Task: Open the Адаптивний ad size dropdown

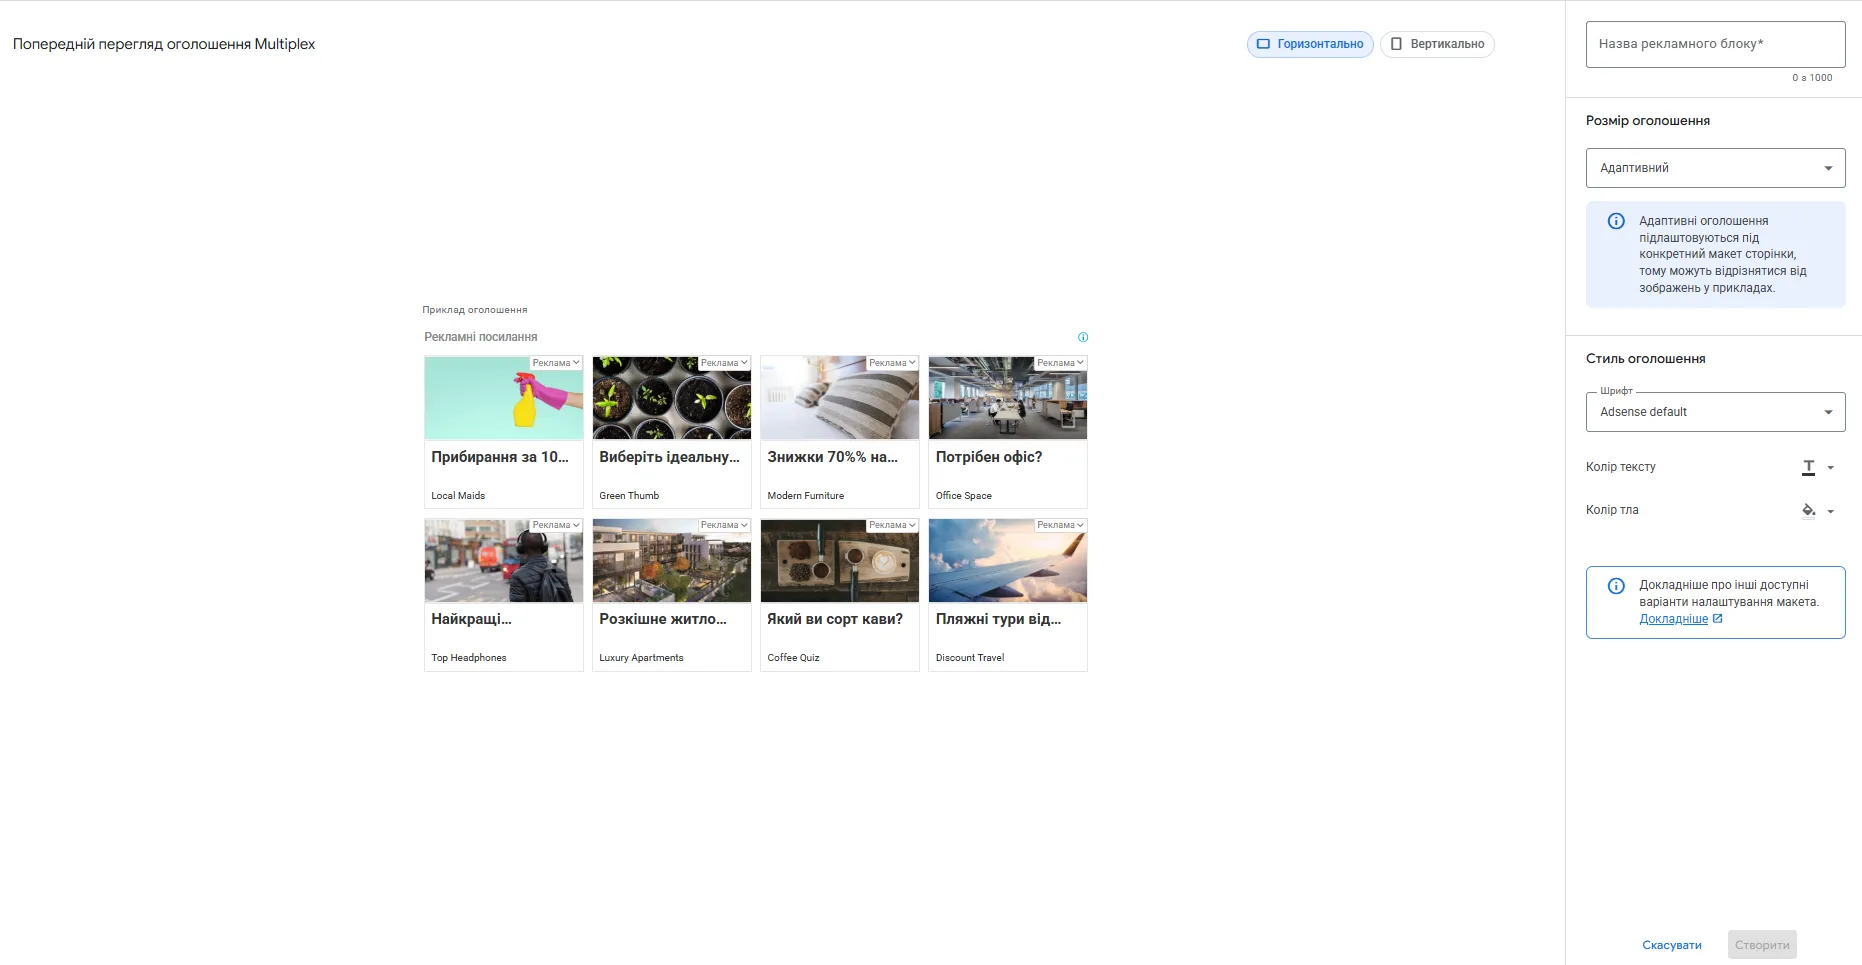Action: [1715, 168]
